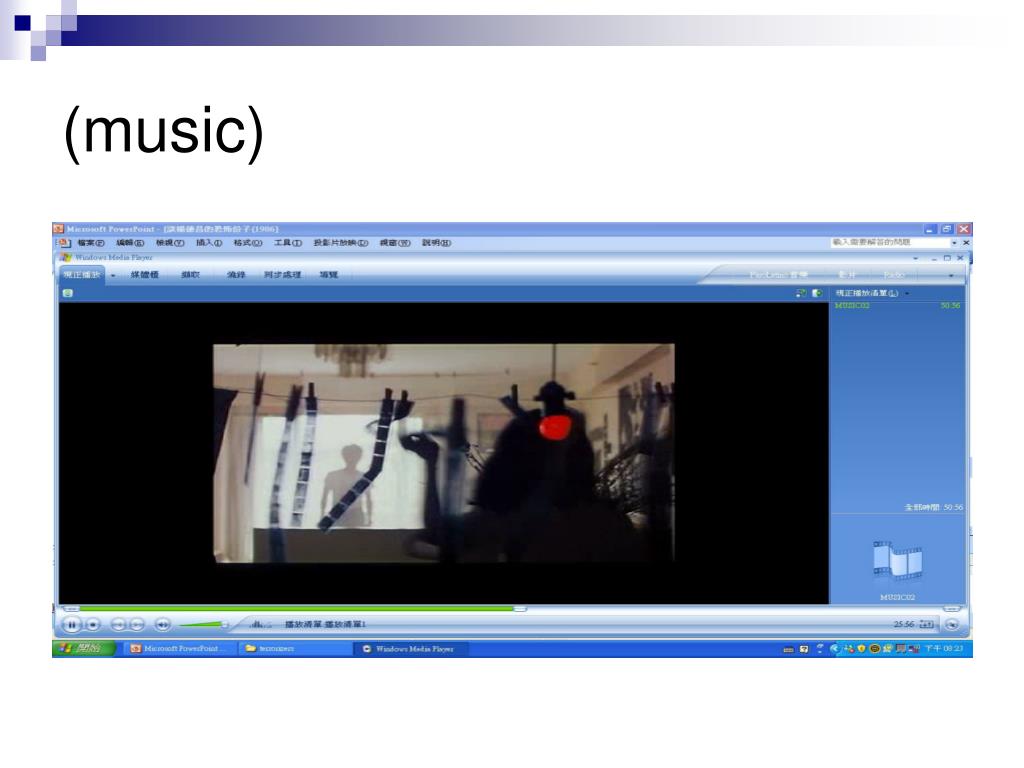The width and height of the screenshot is (1024, 768).
Task: Click the skin mode switch button
Action: tap(952, 625)
